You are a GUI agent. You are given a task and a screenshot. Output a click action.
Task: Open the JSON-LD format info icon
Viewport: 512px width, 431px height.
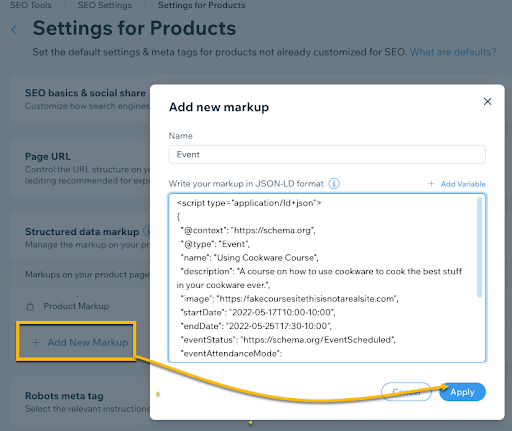pyautogui.click(x=334, y=184)
